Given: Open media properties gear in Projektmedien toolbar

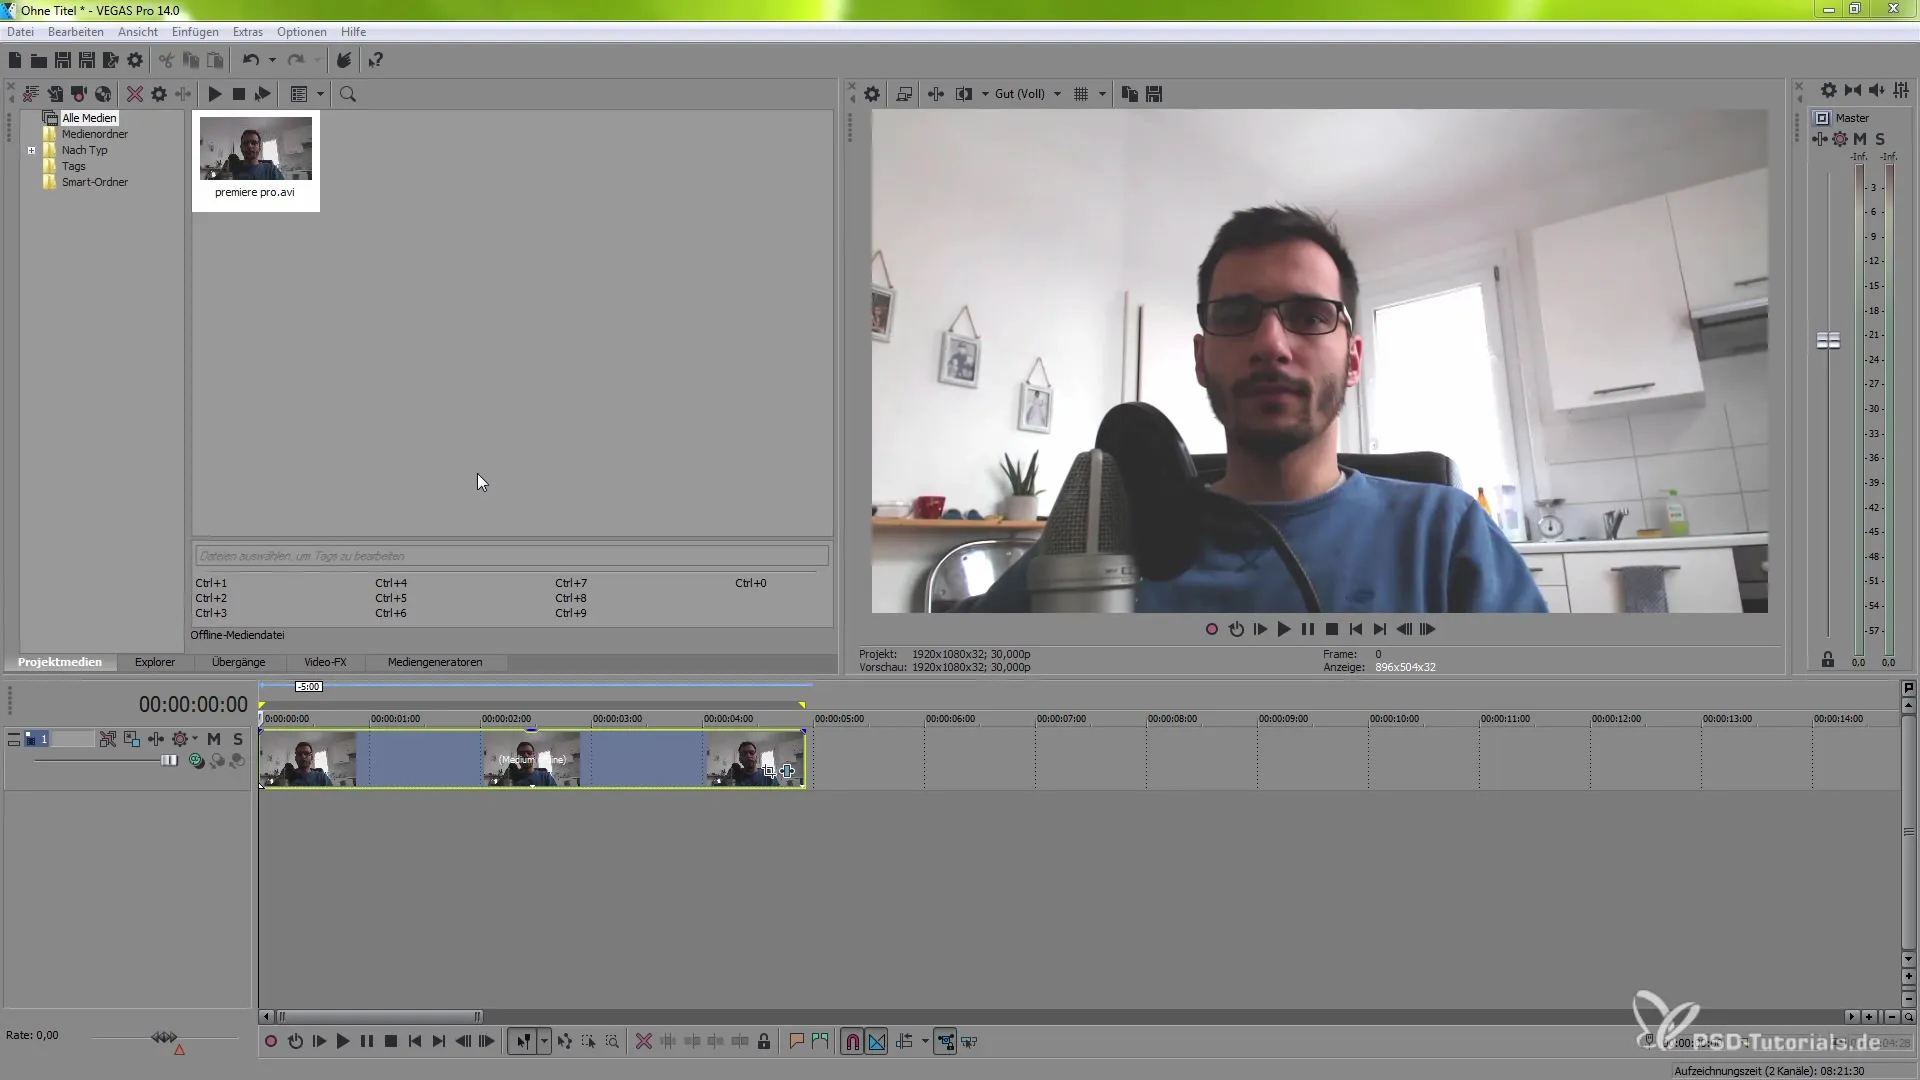Looking at the screenshot, I should [159, 94].
